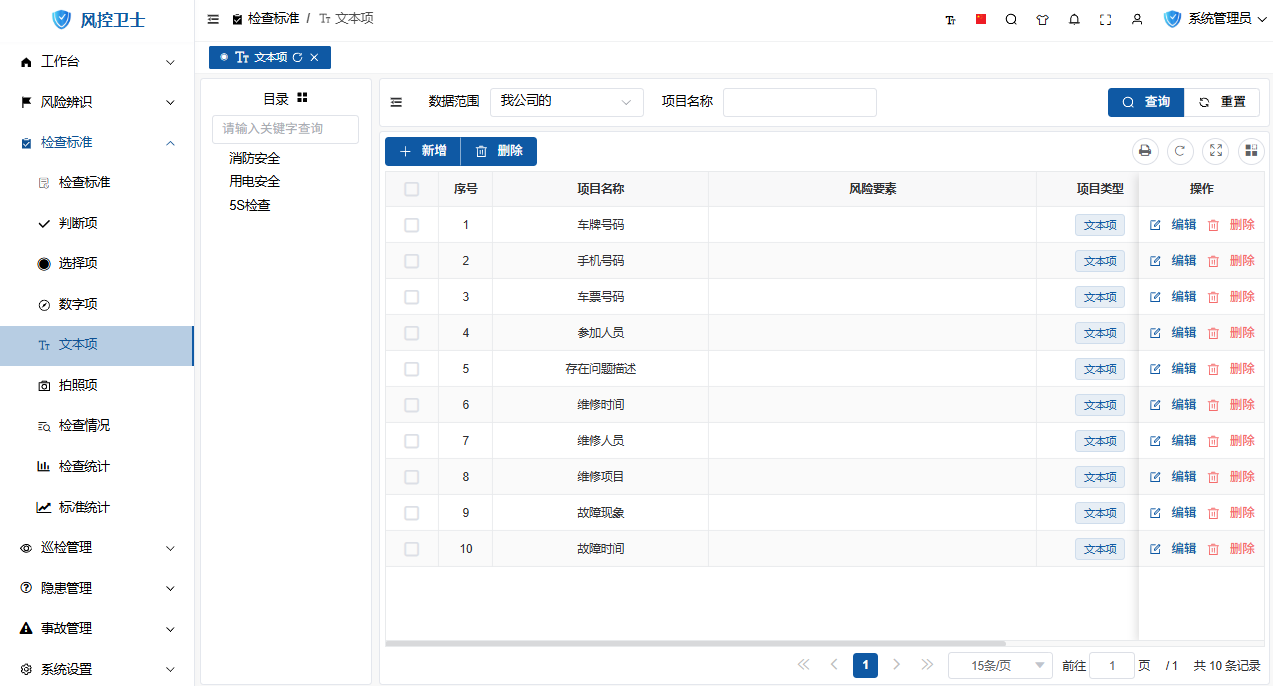Check the checkbox for row 车牌号码
This screenshot has width=1273, height=686.
(411, 225)
